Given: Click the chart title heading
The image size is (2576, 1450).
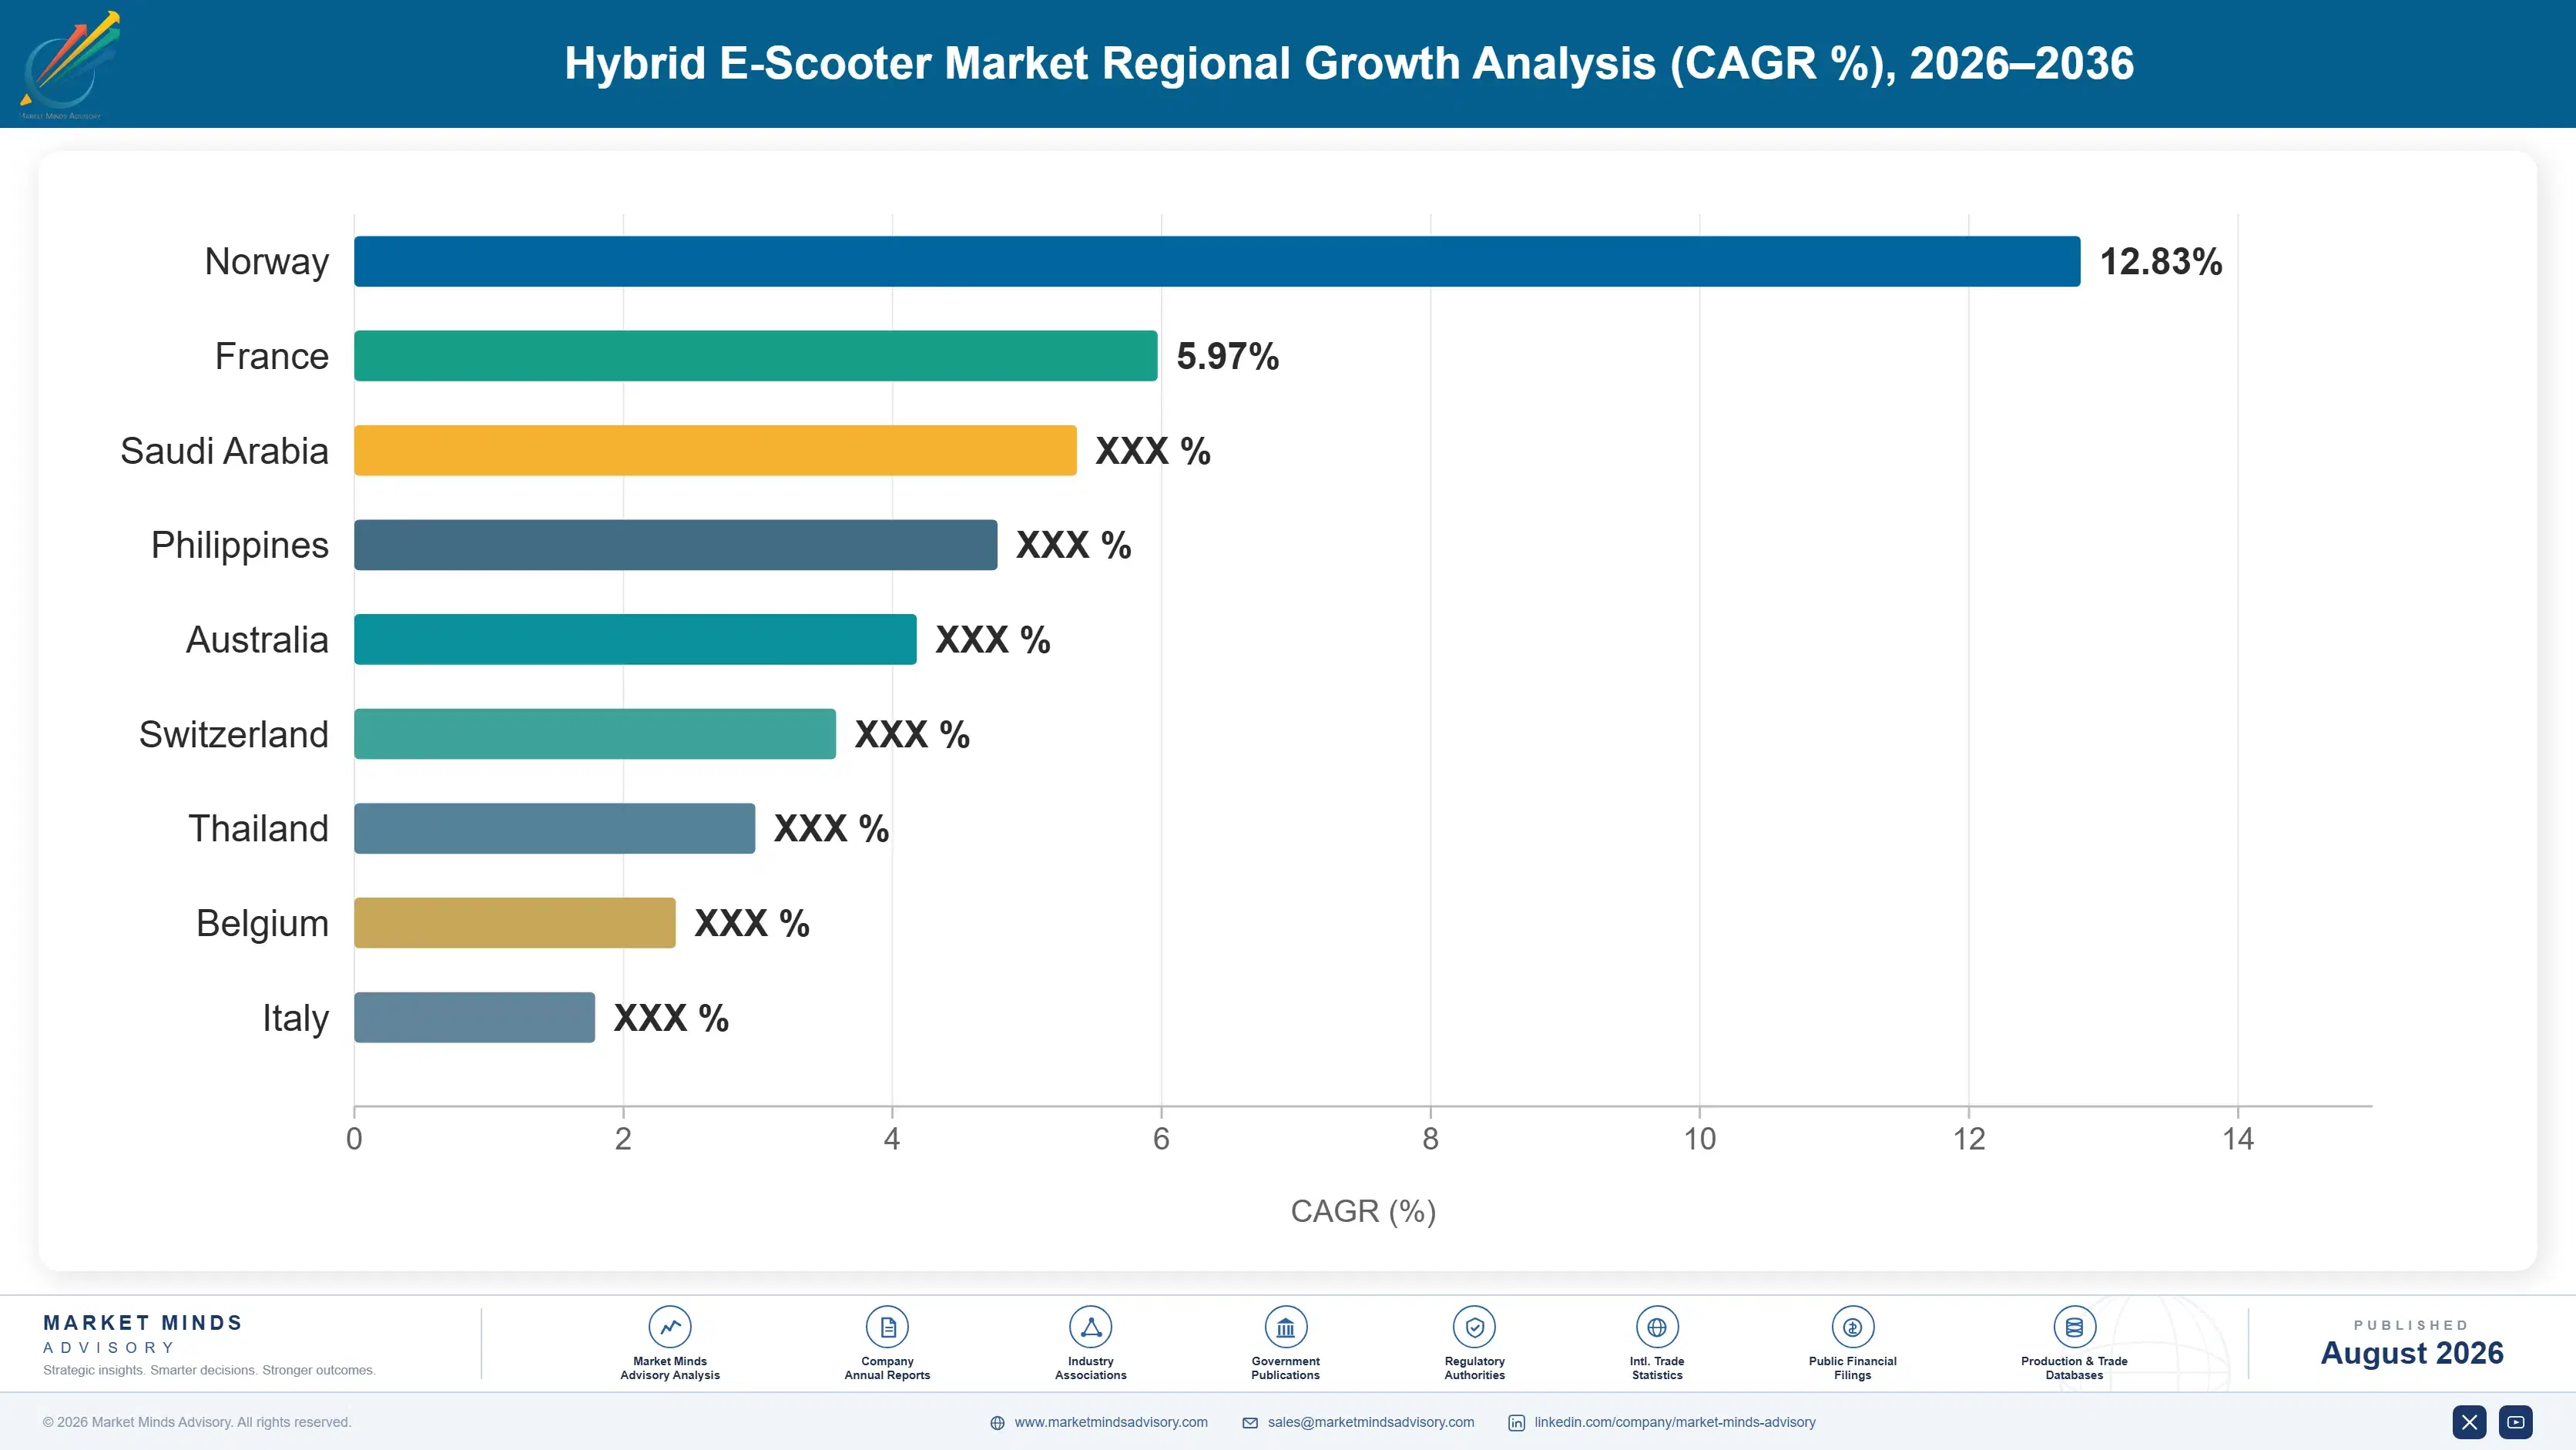Looking at the screenshot, I should point(1349,63).
